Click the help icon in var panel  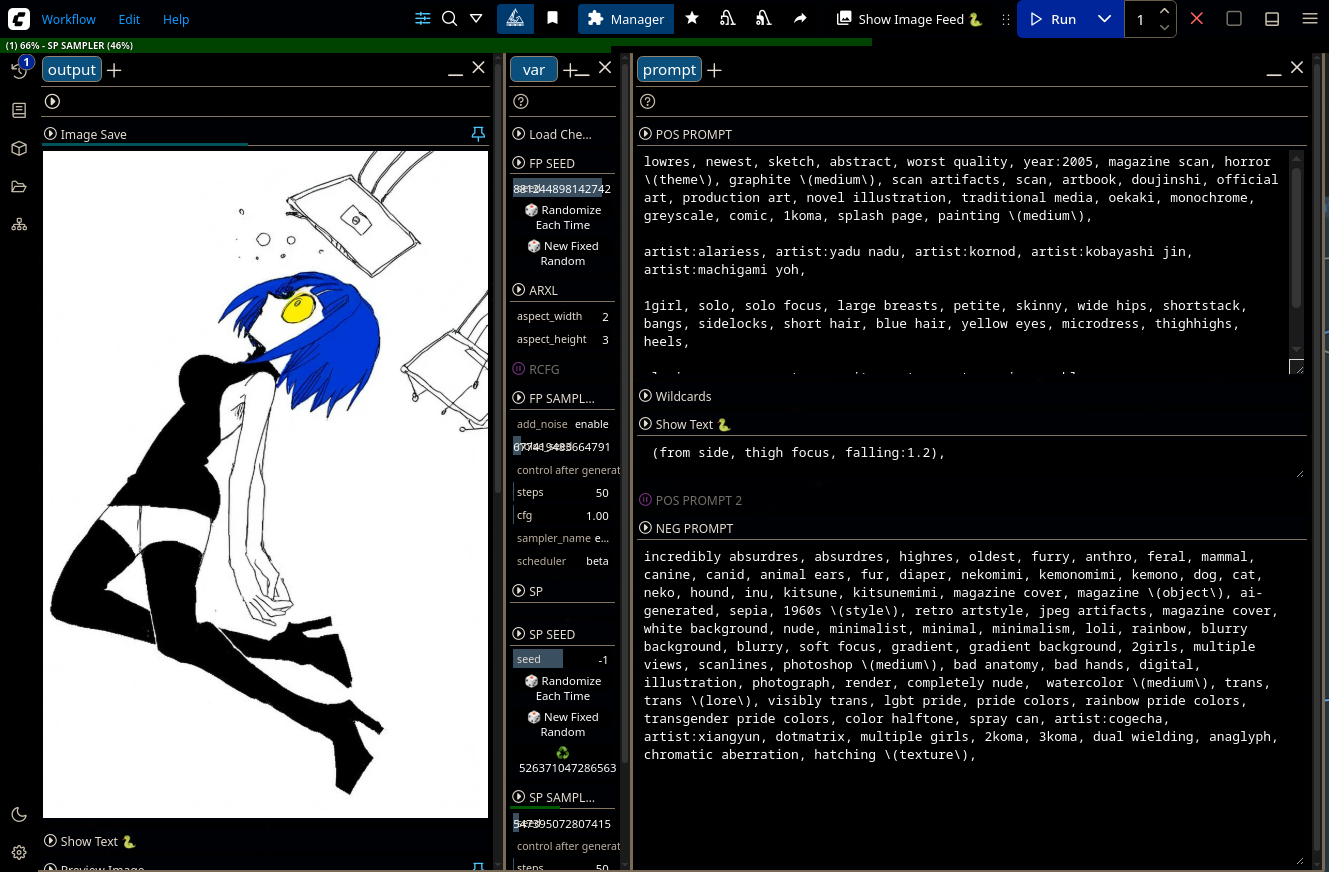pos(520,101)
